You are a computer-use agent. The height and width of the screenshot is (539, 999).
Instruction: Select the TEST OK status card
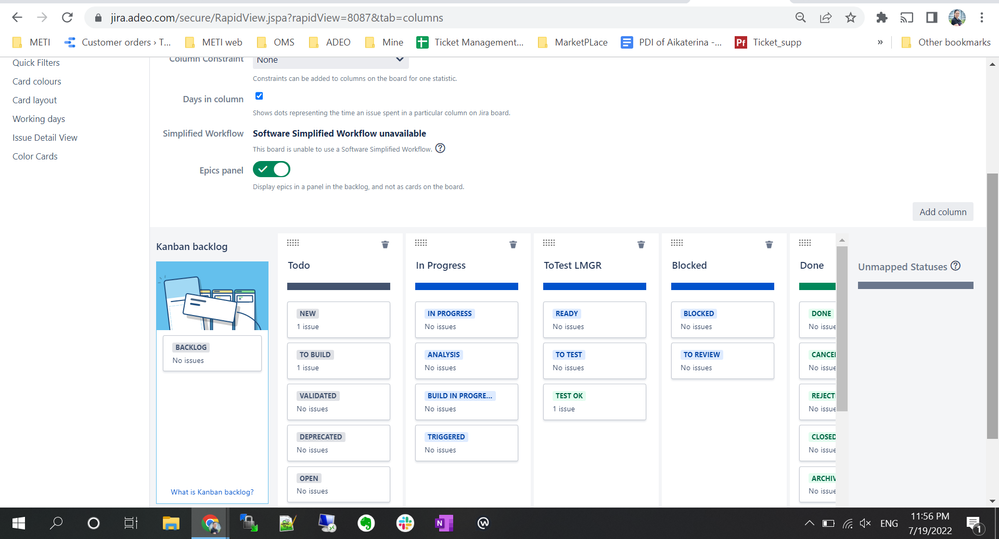point(595,401)
